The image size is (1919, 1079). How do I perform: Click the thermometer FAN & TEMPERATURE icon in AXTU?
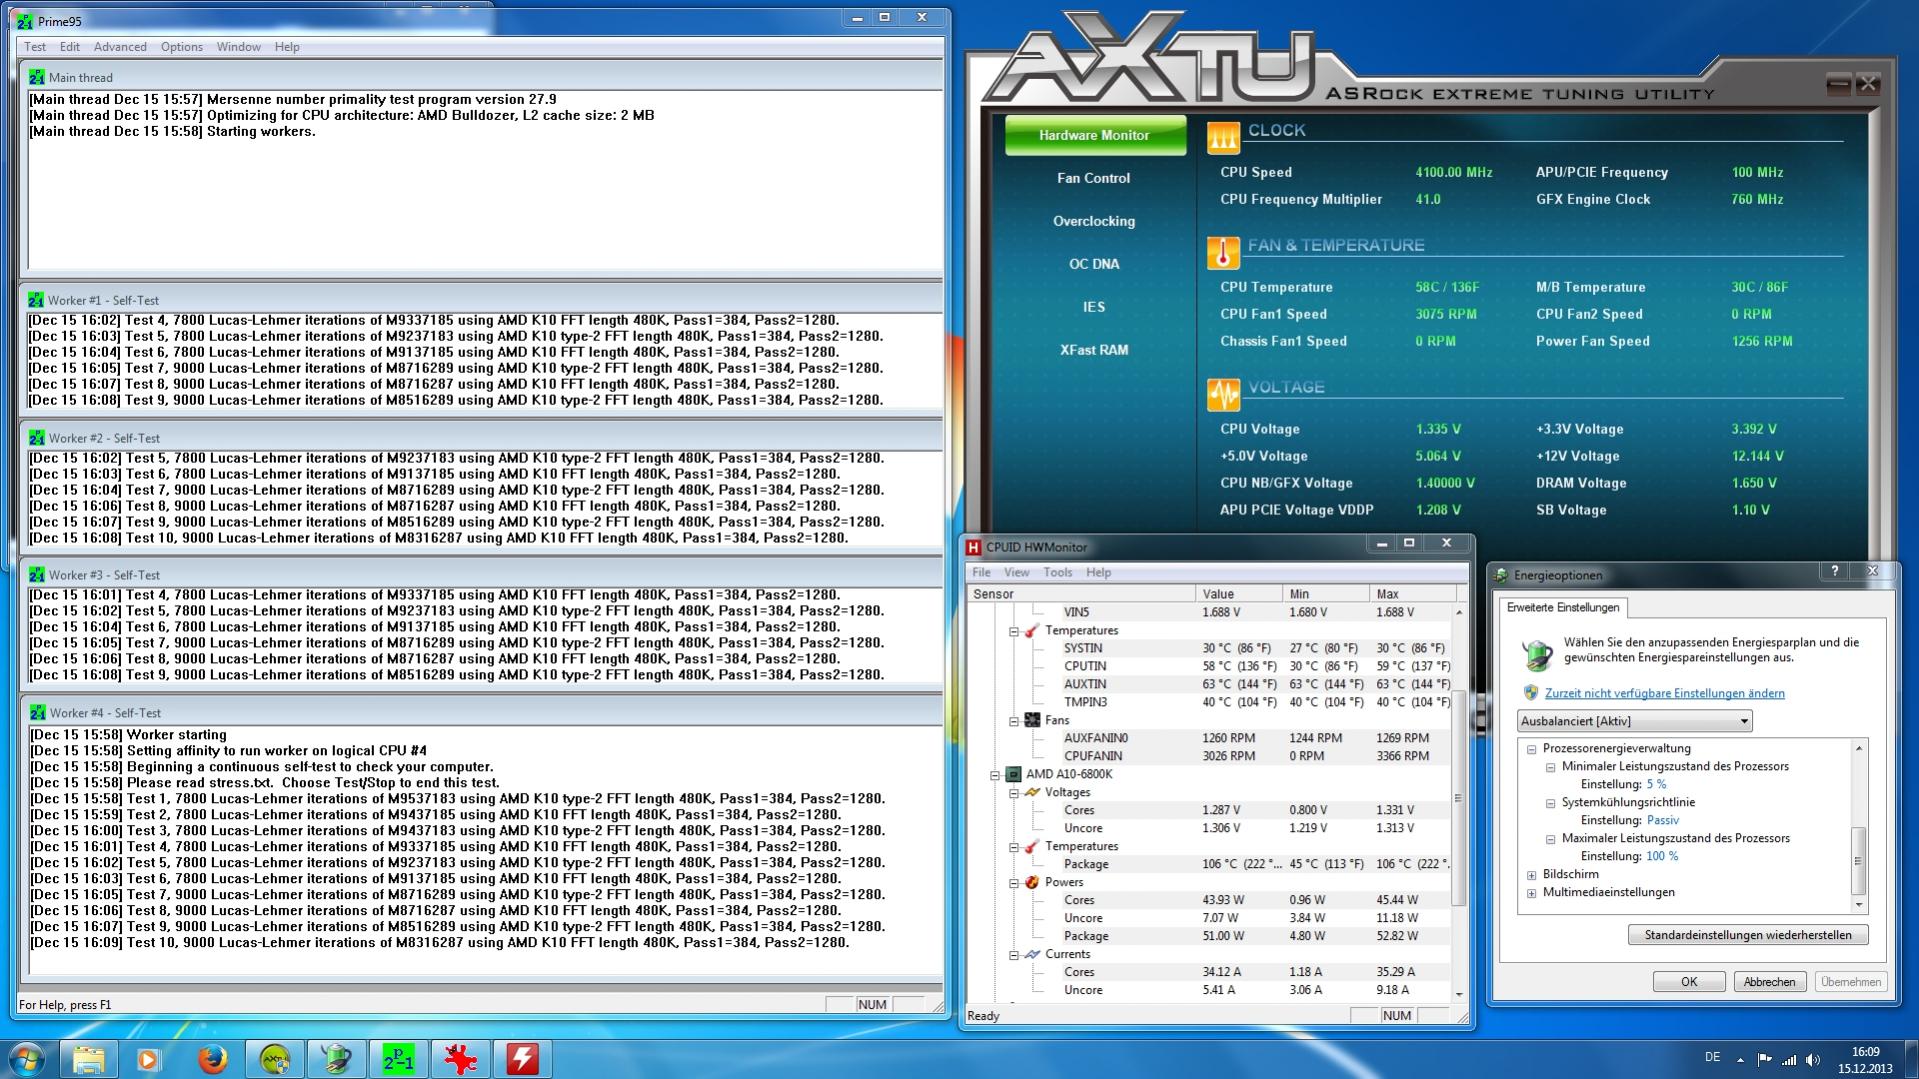(1223, 253)
